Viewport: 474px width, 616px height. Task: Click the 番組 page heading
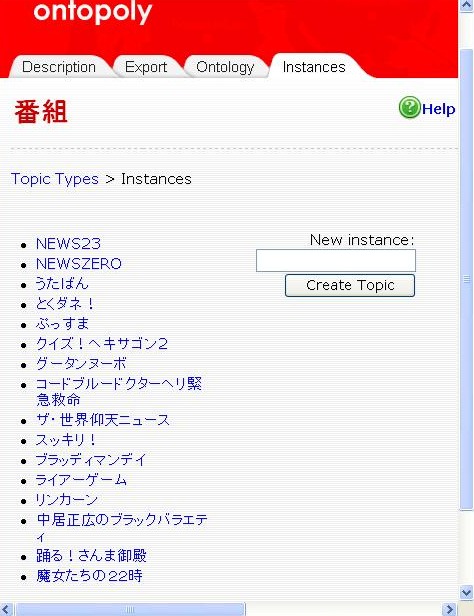pos(41,112)
